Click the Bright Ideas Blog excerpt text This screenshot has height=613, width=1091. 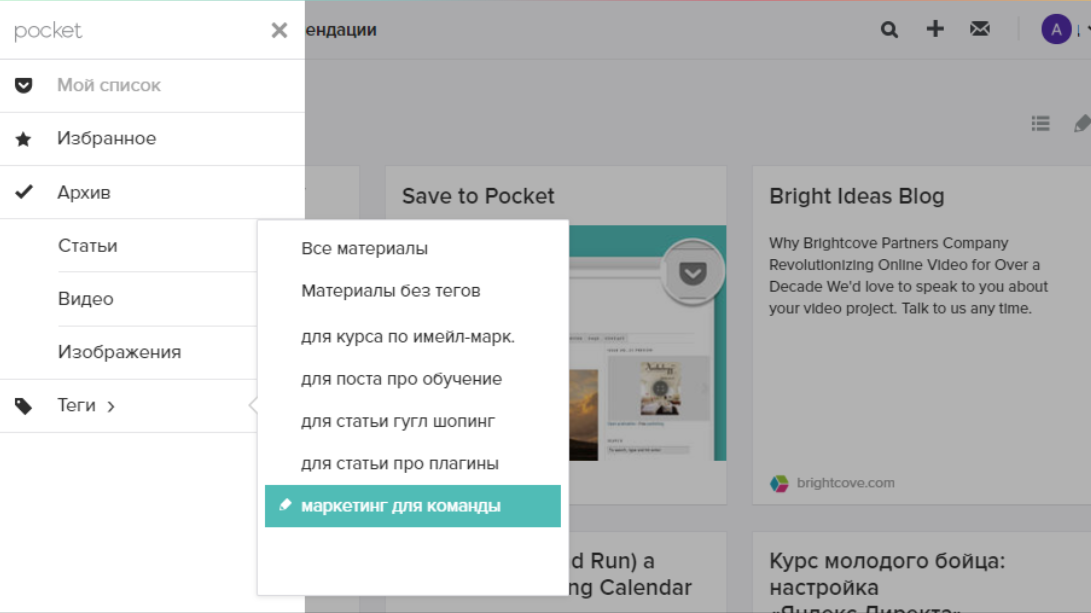pos(908,276)
